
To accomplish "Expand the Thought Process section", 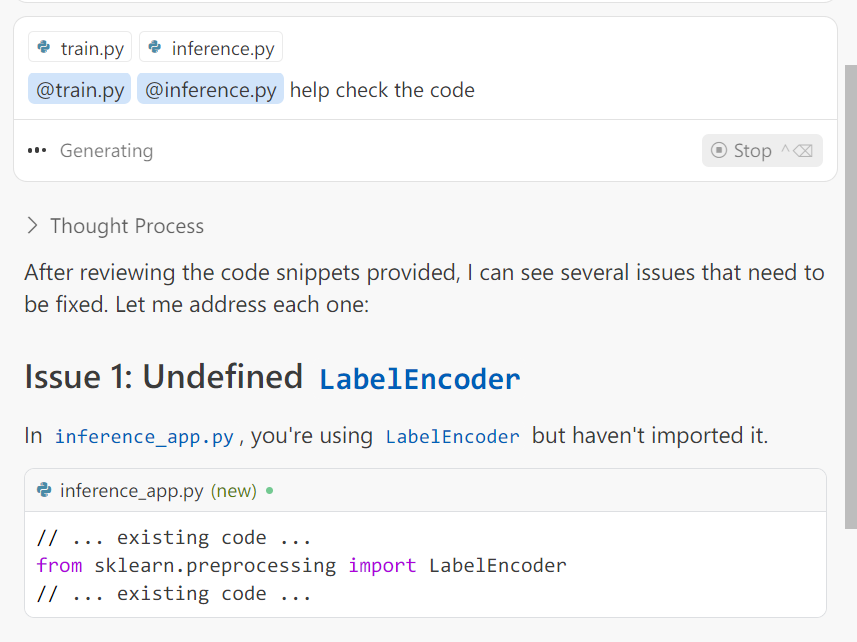I will [x=32, y=226].
